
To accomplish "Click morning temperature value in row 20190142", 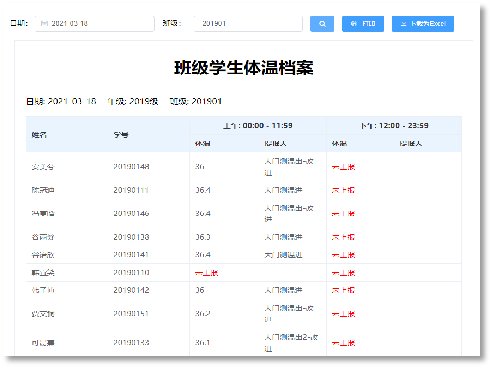I will [200, 290].
